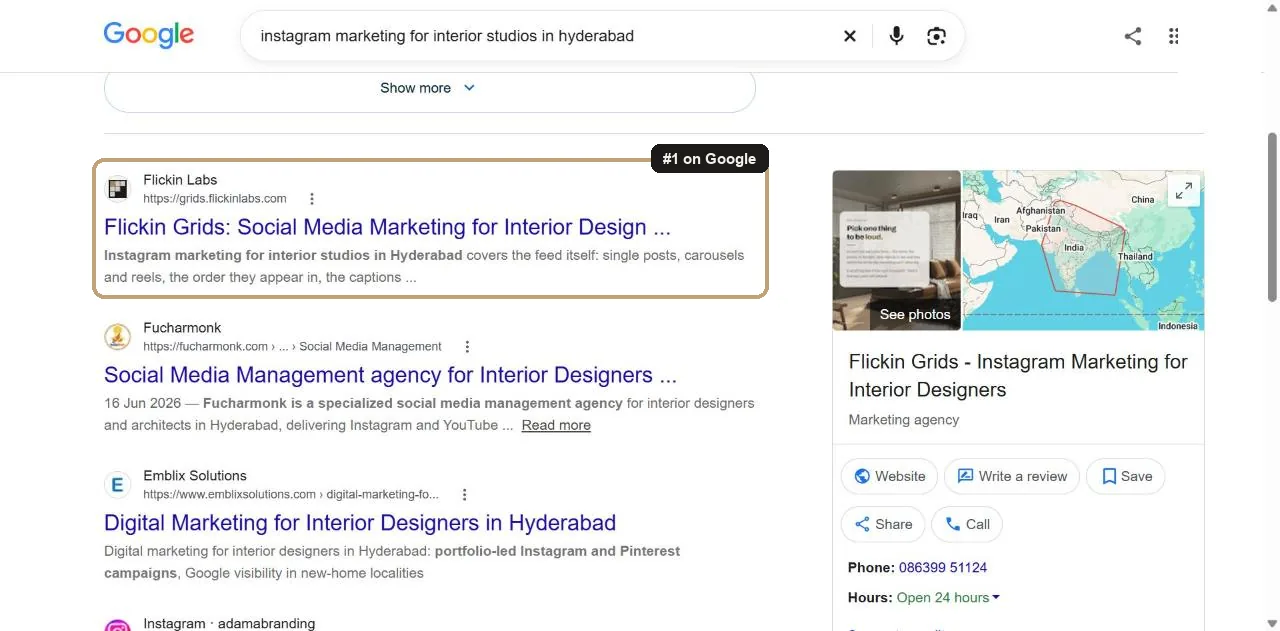Click phone number 086399 51124
1280x631 pixels.
(943, 567)
